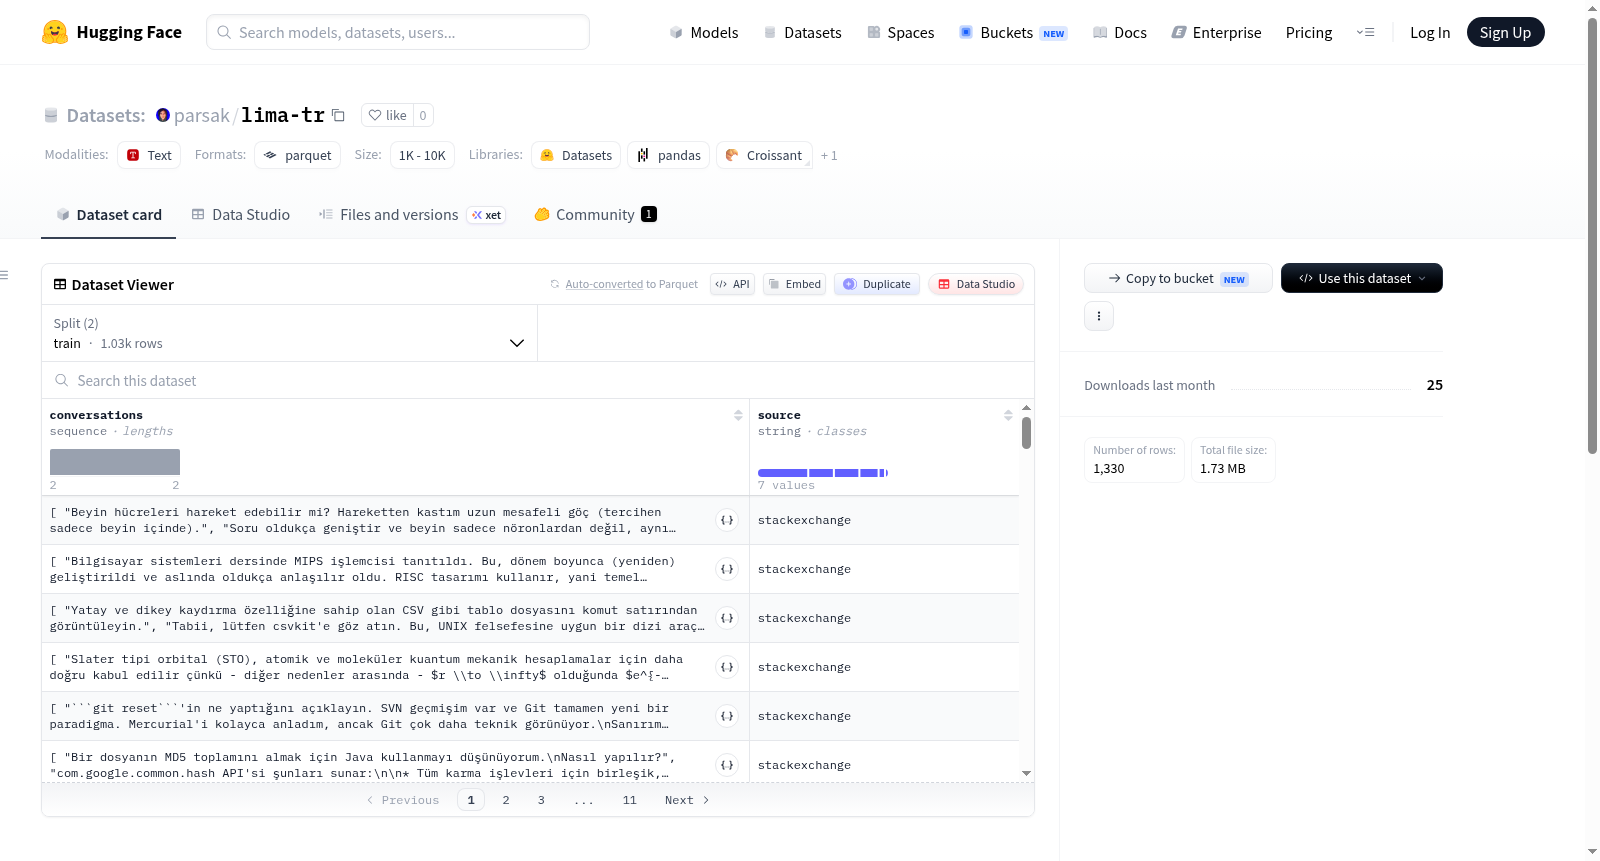Select the pandas library tag
Screen dimensions: 1600x861
coord(668,155)
